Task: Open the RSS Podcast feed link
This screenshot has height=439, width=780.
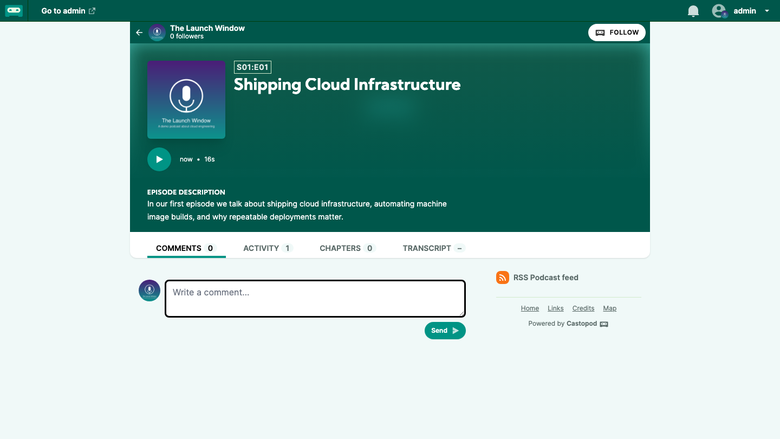Action: [x=546, y=277]
